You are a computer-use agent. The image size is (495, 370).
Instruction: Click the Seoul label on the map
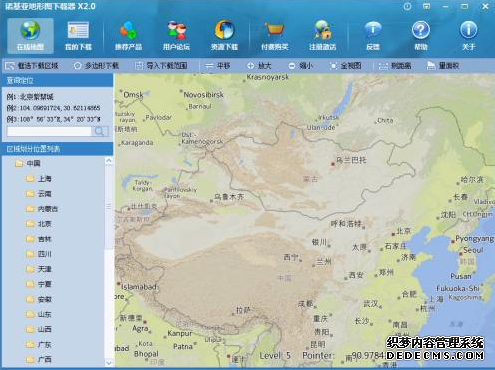(x=473, y=250)
